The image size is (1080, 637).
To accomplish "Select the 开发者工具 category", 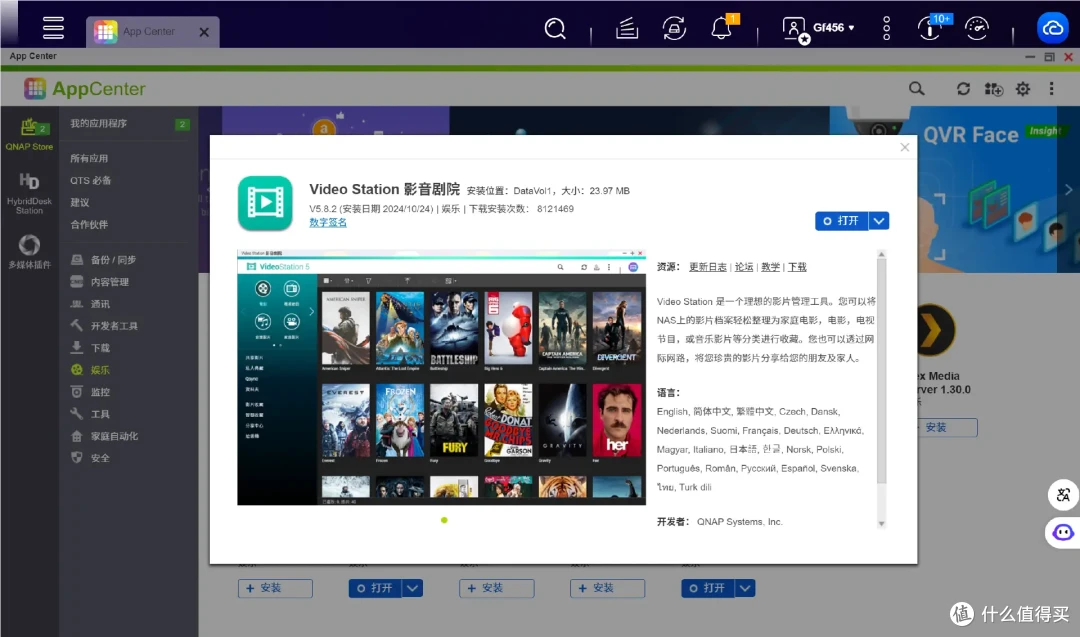I will 104,326.
